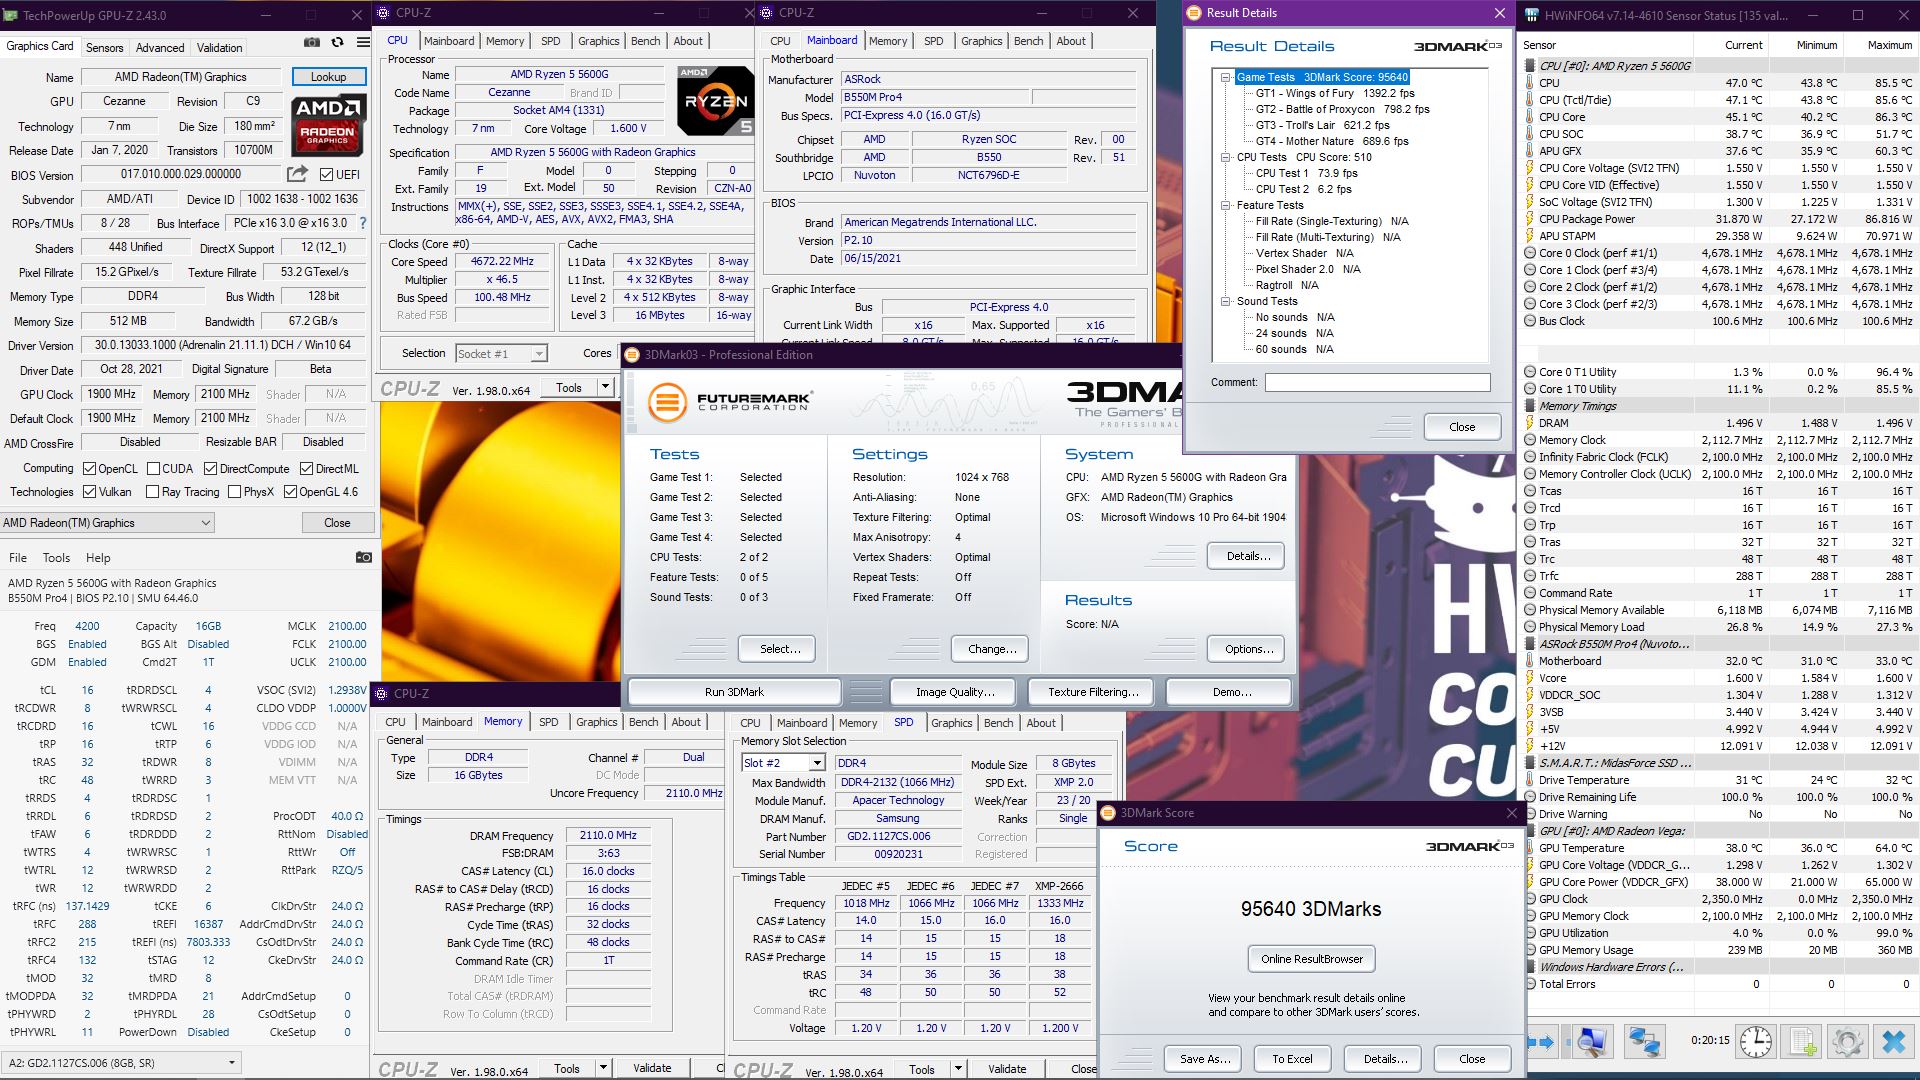Click the Comment input field
Screen dimensions: 1920x1080
1377,382
